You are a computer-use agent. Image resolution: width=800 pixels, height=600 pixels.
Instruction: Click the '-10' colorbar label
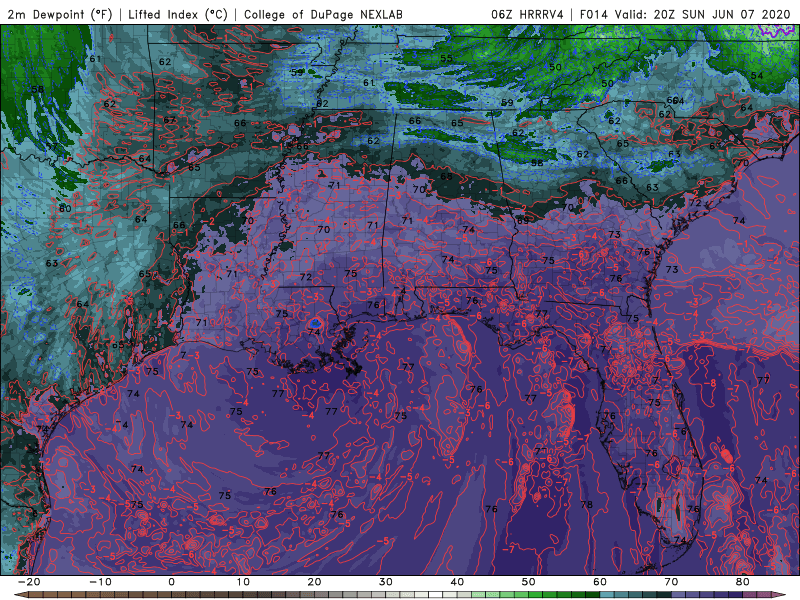pyautogui.click(x=100, y=582)
